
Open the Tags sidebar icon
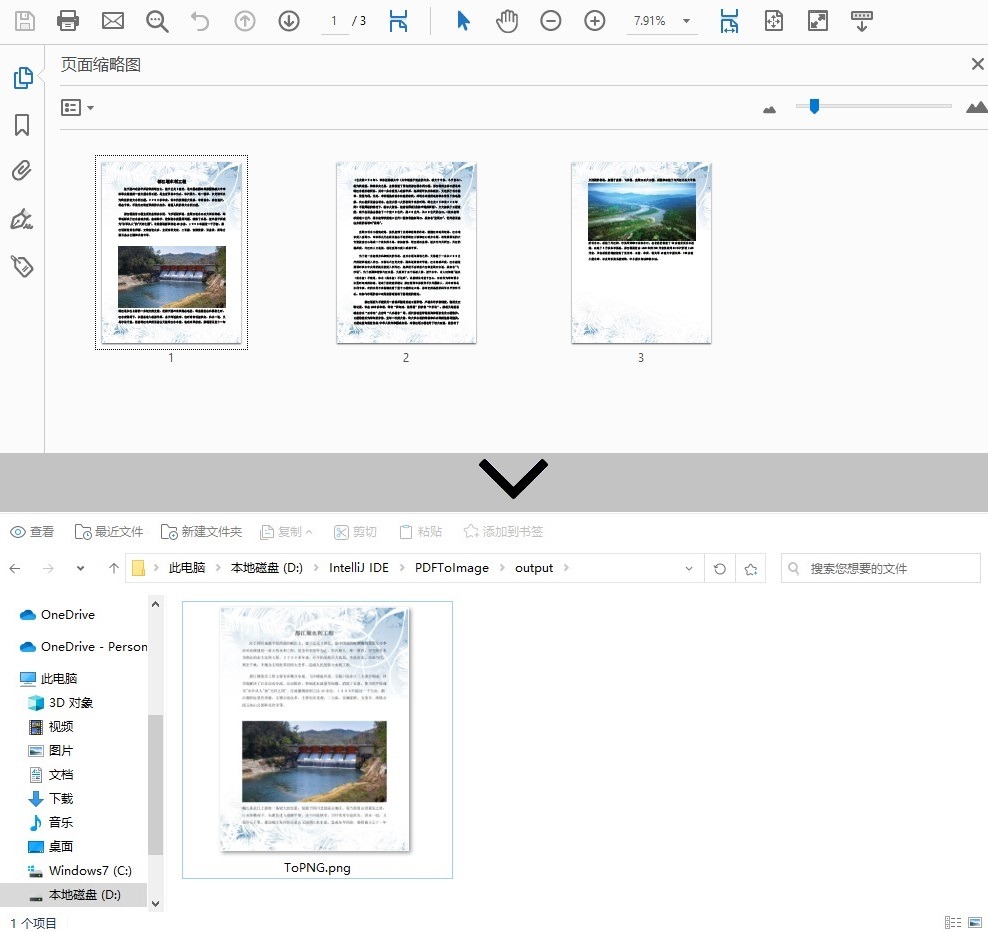tap(22, 266)
